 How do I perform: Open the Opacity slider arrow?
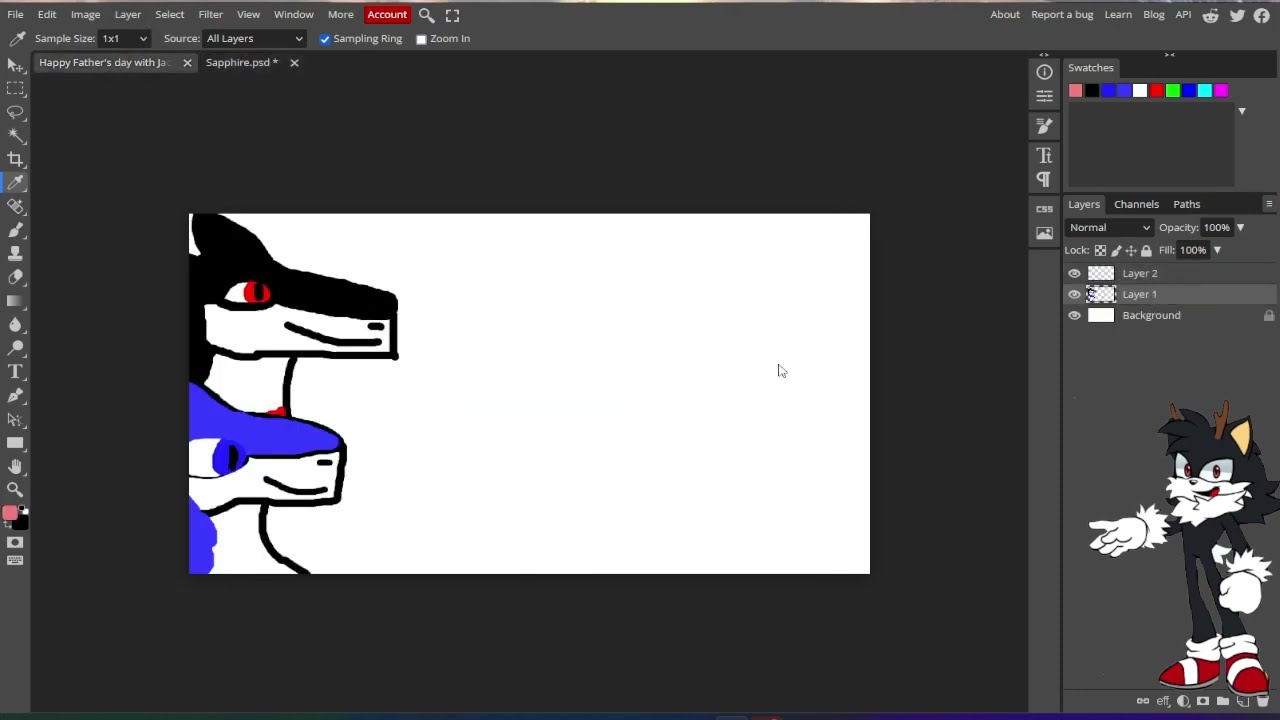(1240, 228)
